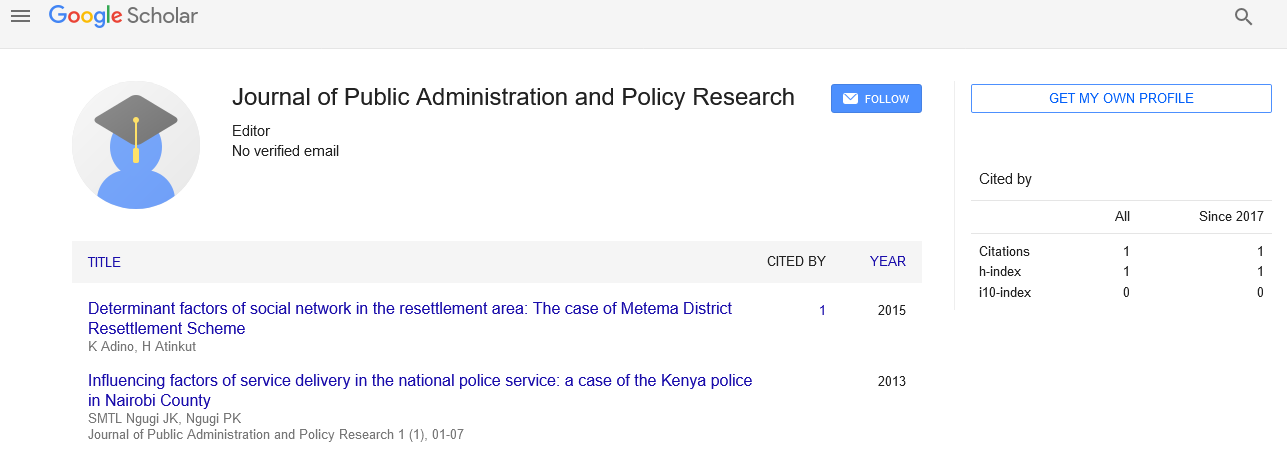The image size is (1287, 463).
Task: Click the Google Scholar logo
Action: [x=123, y=16]
